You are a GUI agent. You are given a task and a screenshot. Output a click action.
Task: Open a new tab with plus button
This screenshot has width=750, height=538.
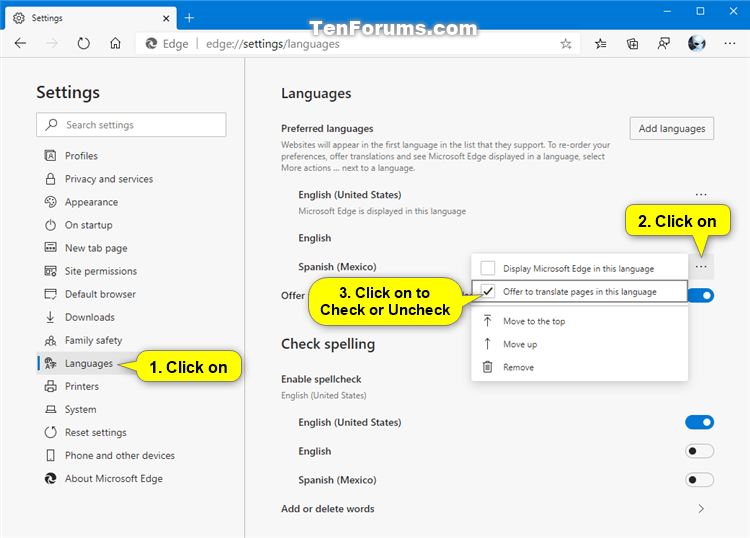[x=189, y=18]
